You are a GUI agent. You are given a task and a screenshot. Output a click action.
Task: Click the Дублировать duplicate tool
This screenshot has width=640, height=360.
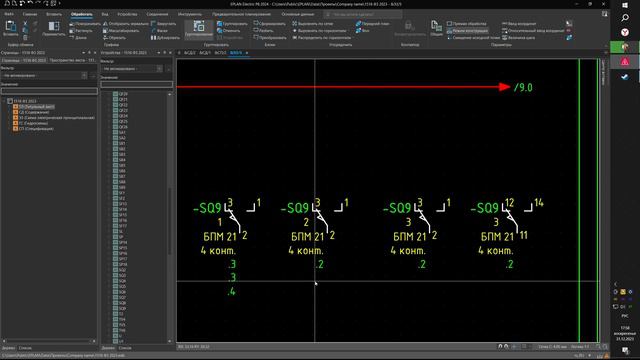pyautogui.click(x=165, y=38)
